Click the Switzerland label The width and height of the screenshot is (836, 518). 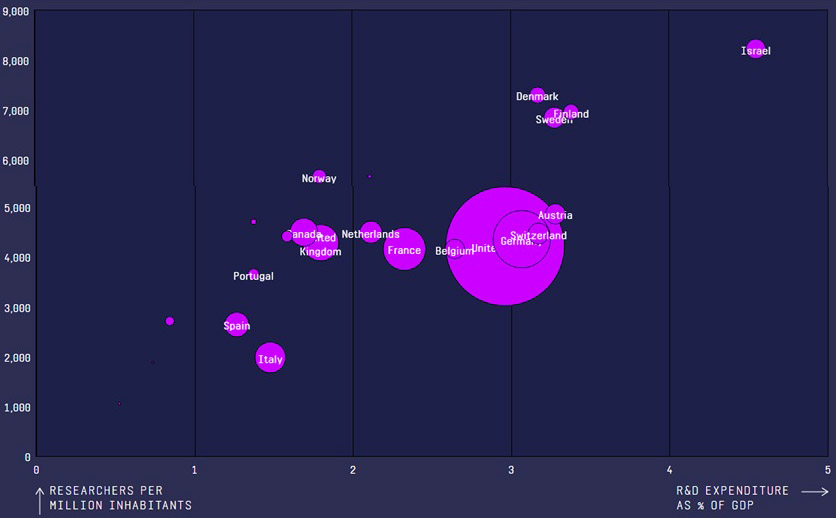(x=539, y=236)
